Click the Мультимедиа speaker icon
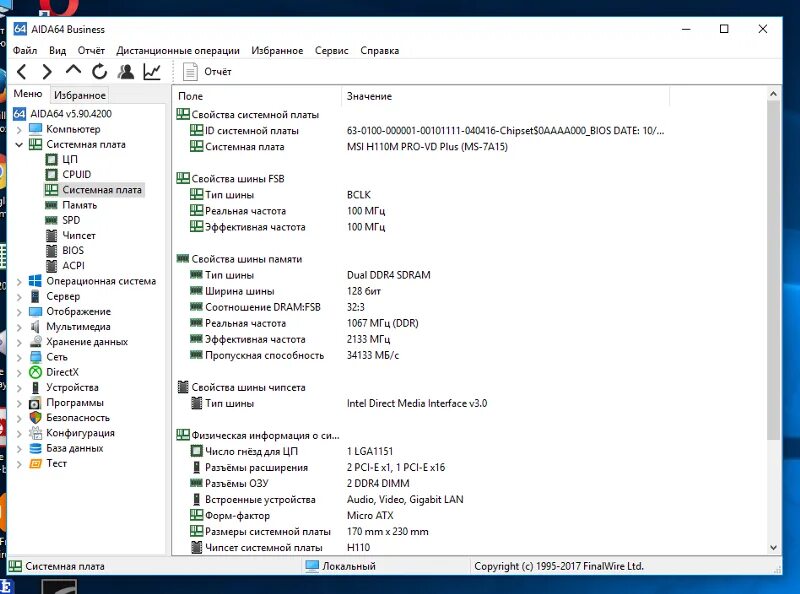The height and width of the screenshot is (594, 800). [35, 327]
